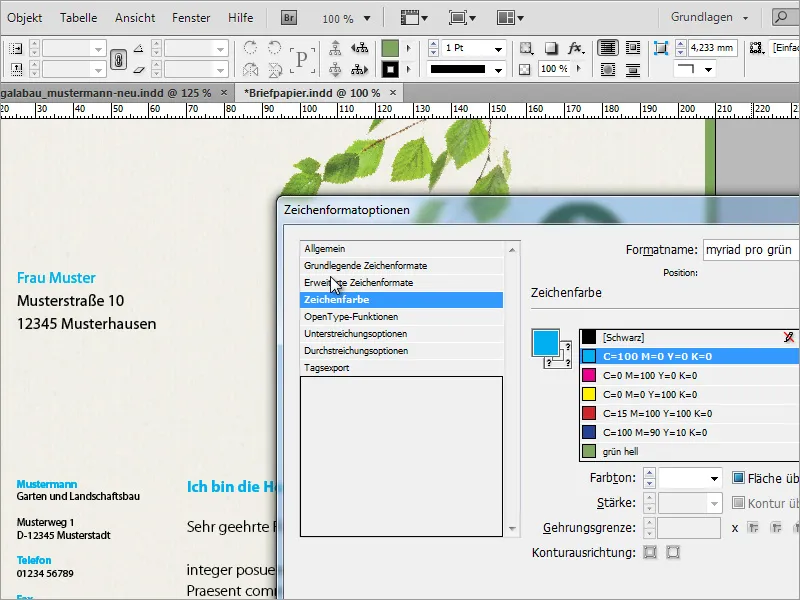Switch to the galabau_mustermann-neu.indd tab
This screenshot has height=600, width=800.
tap(107, 93)
